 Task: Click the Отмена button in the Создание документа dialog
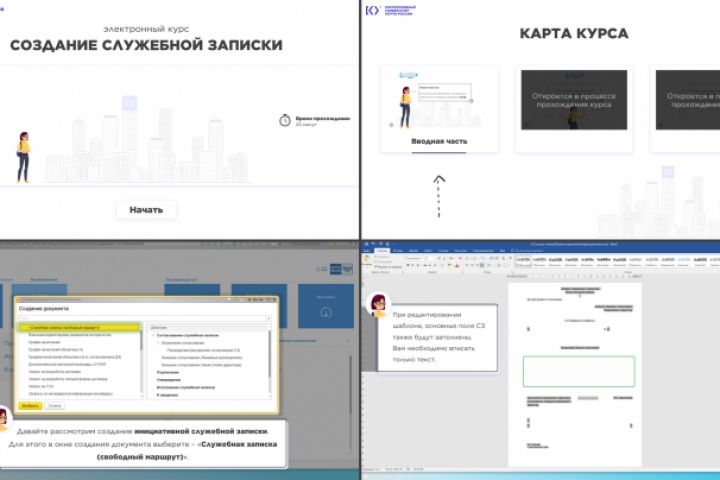coord(55,406)
